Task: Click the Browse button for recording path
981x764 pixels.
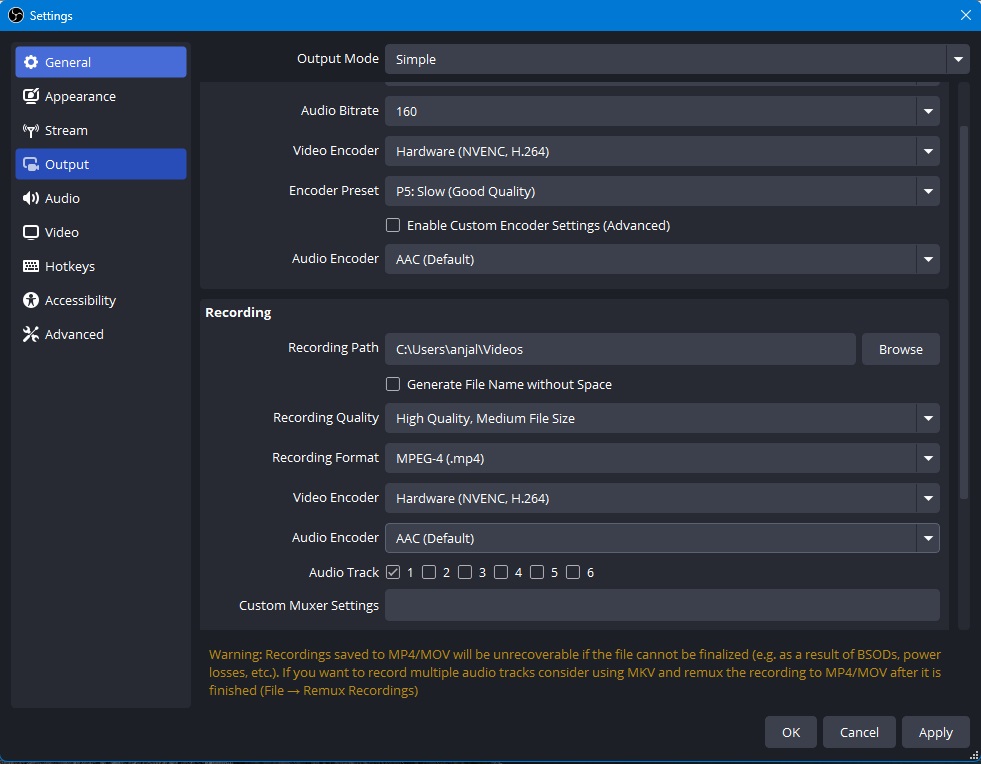Action: [x=900, y=349]
